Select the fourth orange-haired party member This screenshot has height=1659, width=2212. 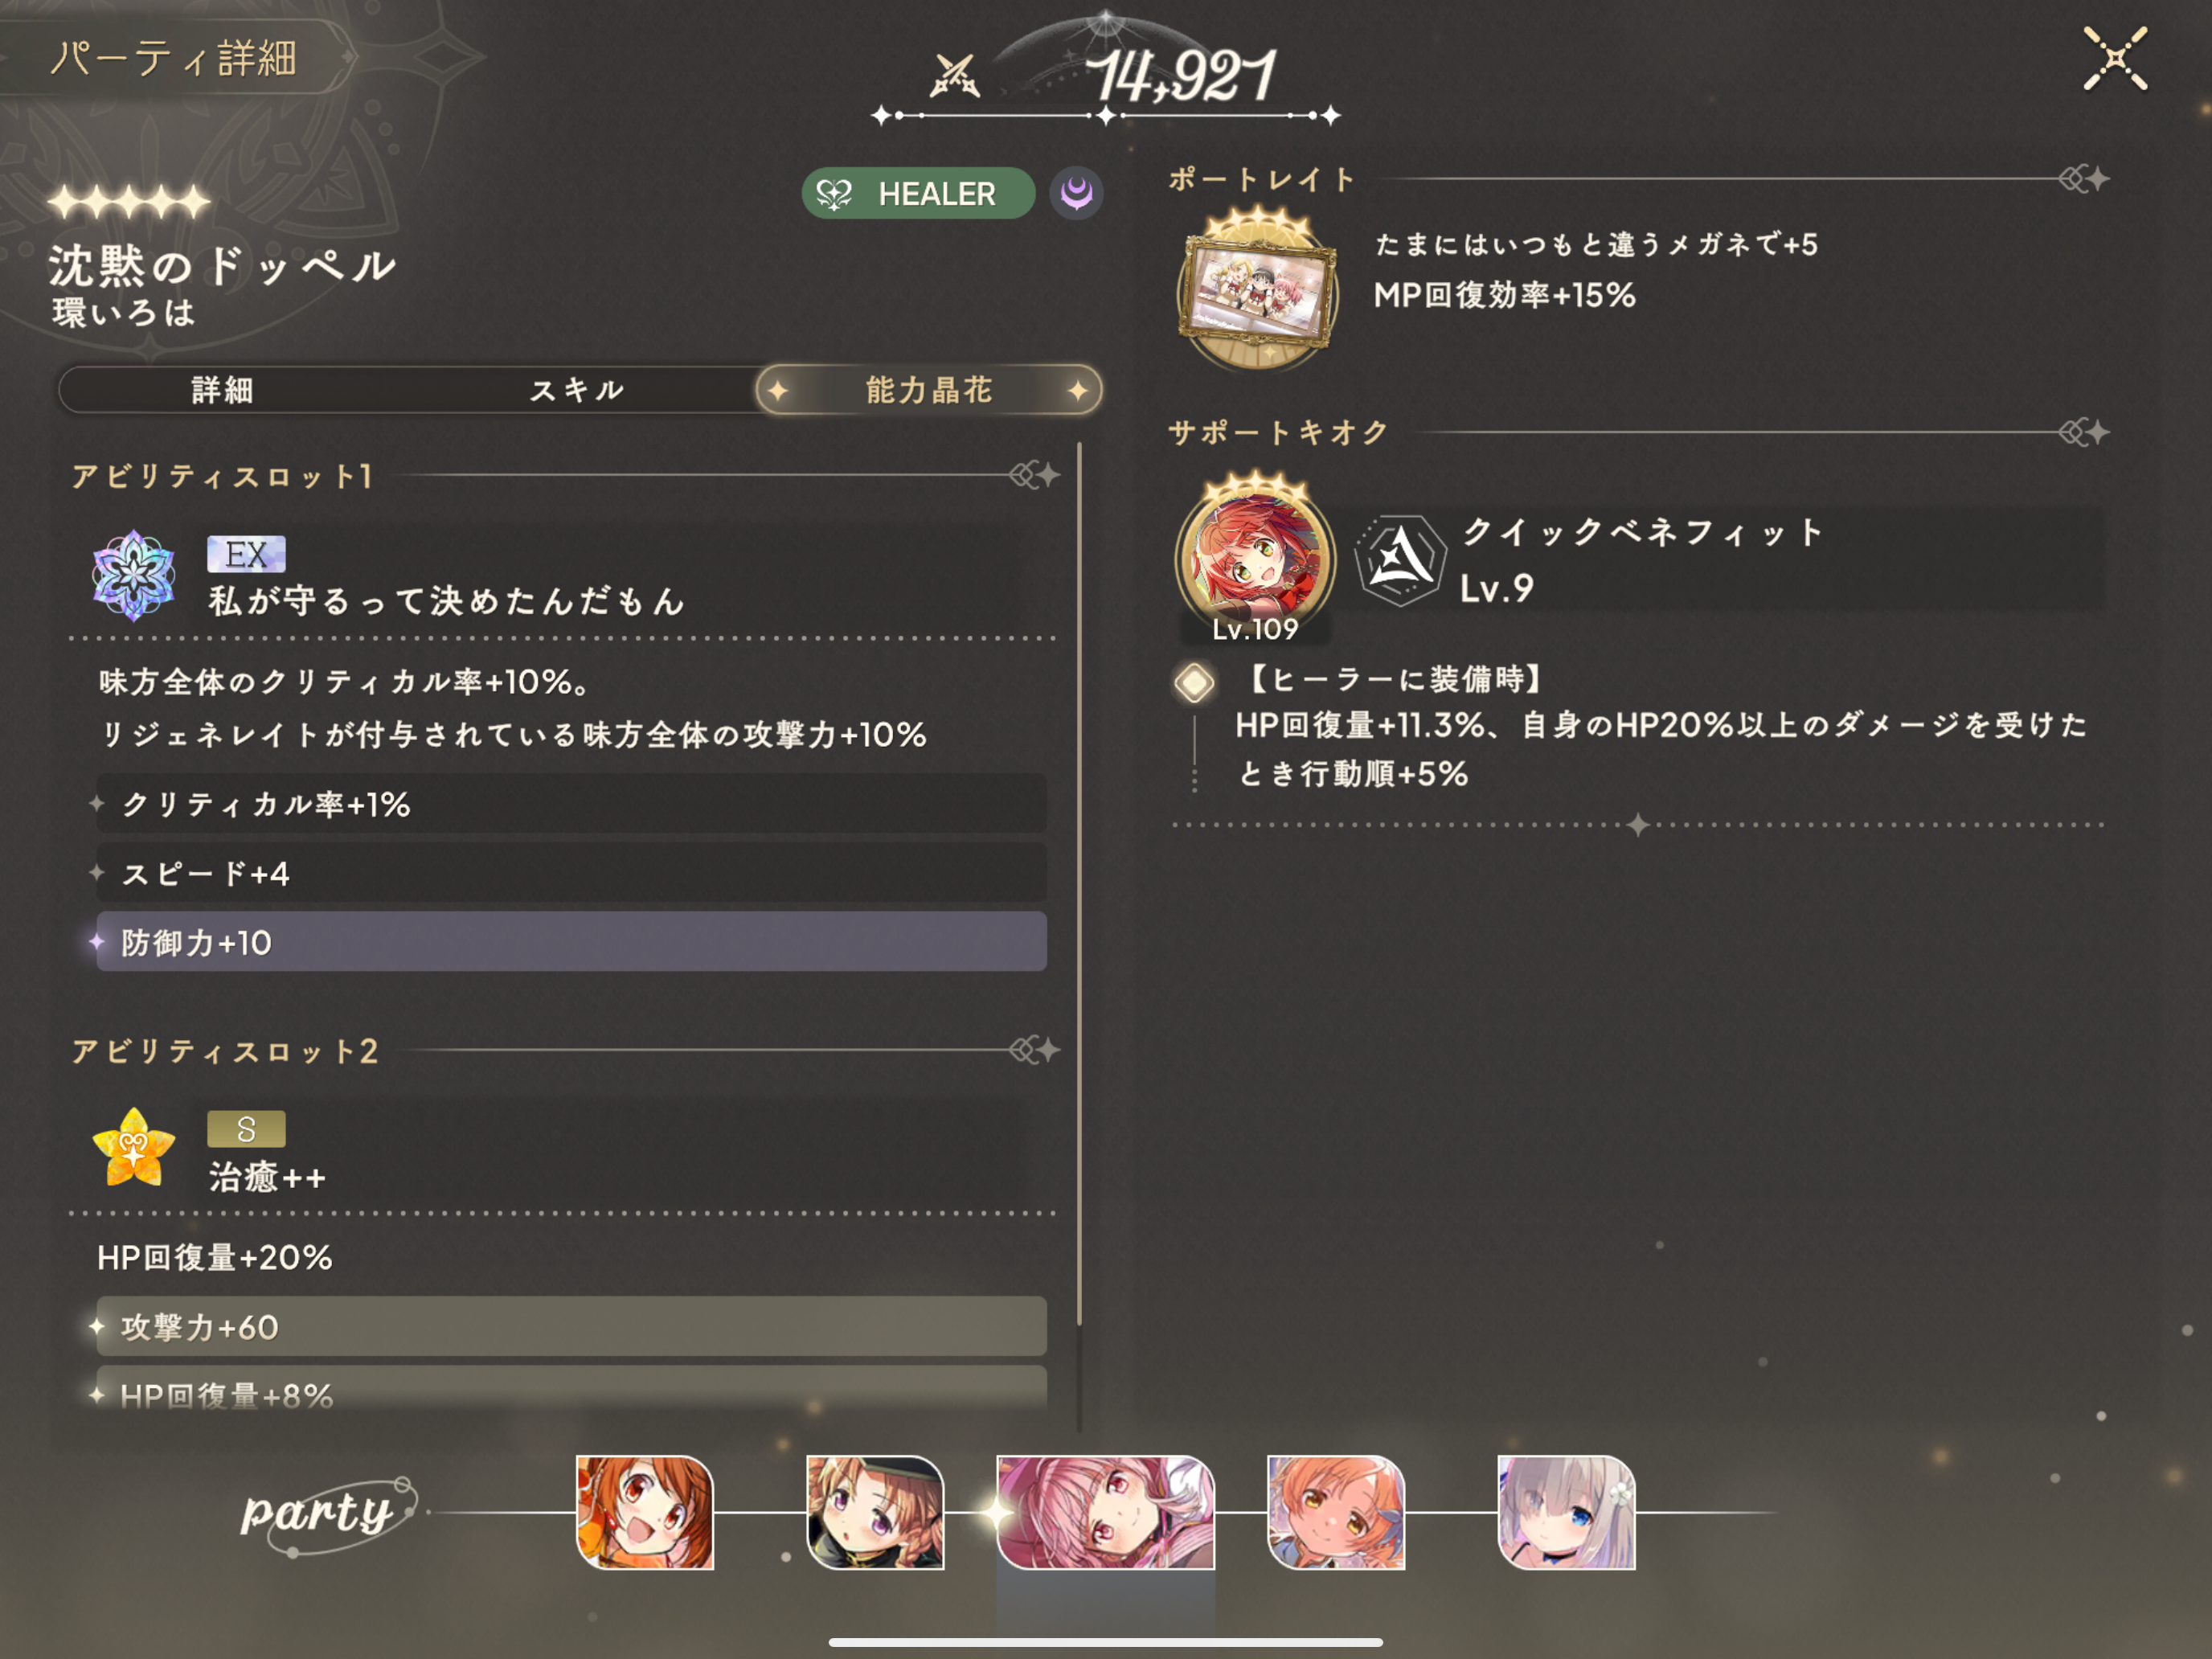(x=1336, y=1512)
